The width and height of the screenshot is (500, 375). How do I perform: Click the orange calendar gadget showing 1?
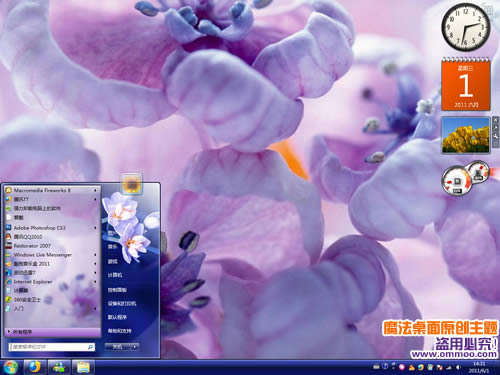(x=466, y=84)
